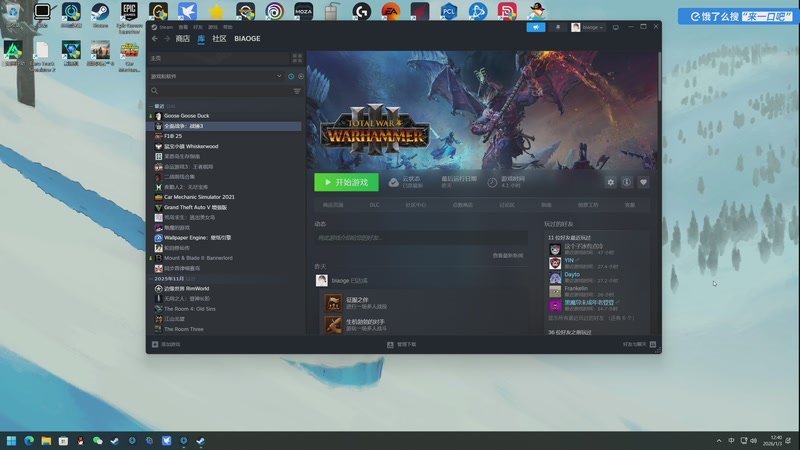The width and height of the screenshot is (800, 450).
Task: Open the 游戏和软件 filter dropdown
Action: [216, 76]
